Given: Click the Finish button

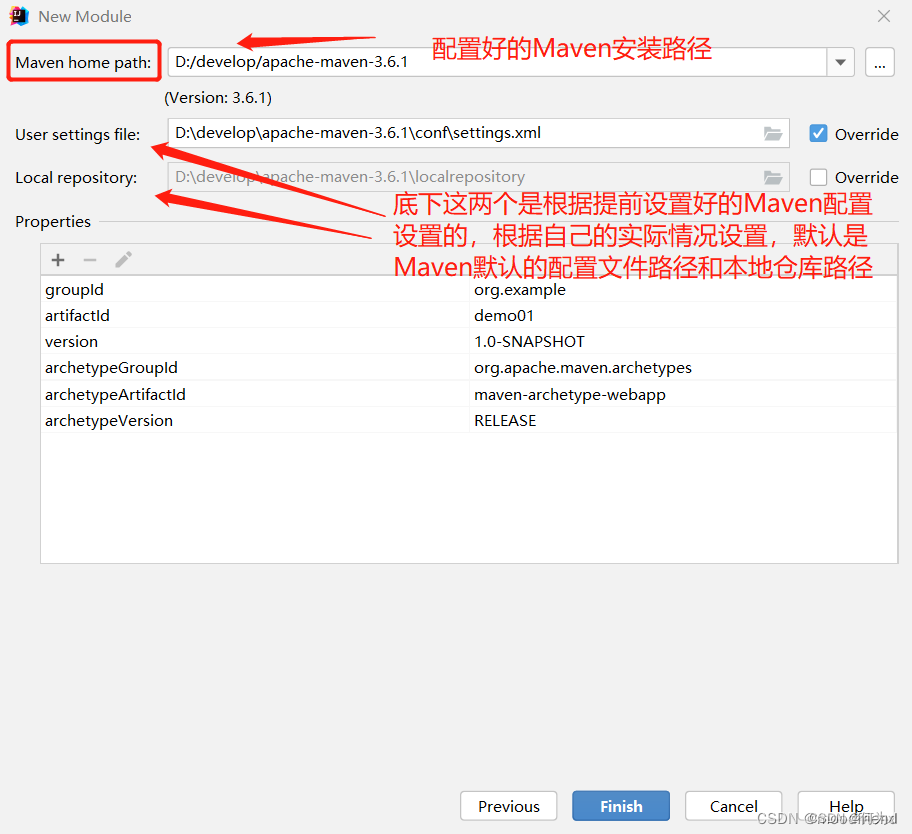Looking at the screenshot, I should [620, 806].
